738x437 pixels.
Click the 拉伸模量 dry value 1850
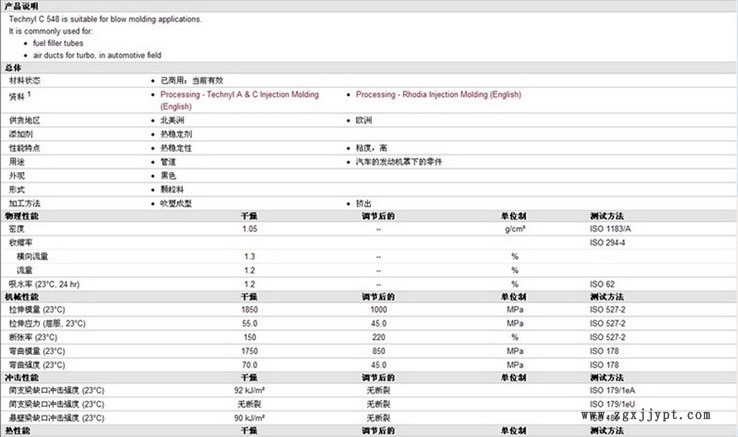click(249, 311)
